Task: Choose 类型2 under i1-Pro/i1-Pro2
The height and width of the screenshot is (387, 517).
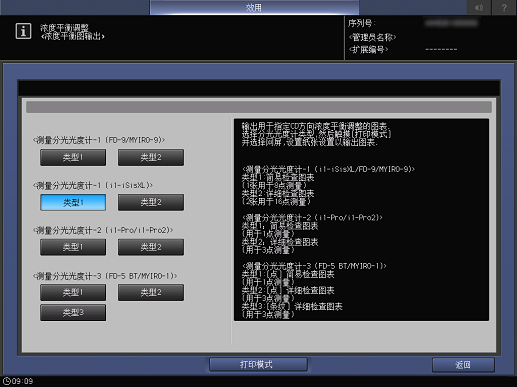Action: click(151, 247)
